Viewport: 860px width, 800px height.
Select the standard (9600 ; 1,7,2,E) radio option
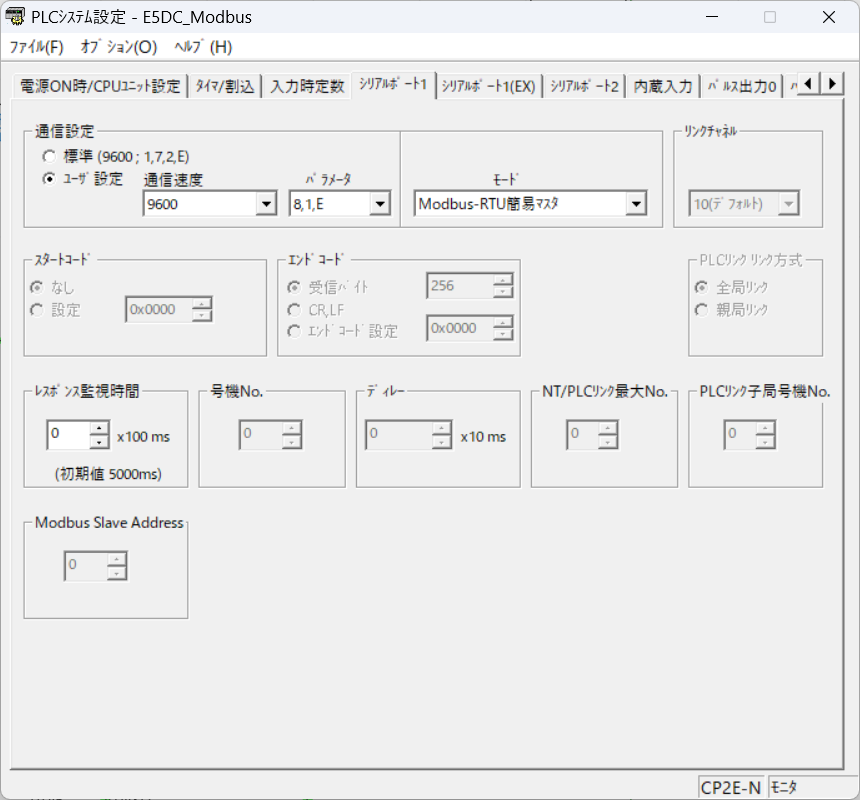pyautogui.click(x=49, y=157)
